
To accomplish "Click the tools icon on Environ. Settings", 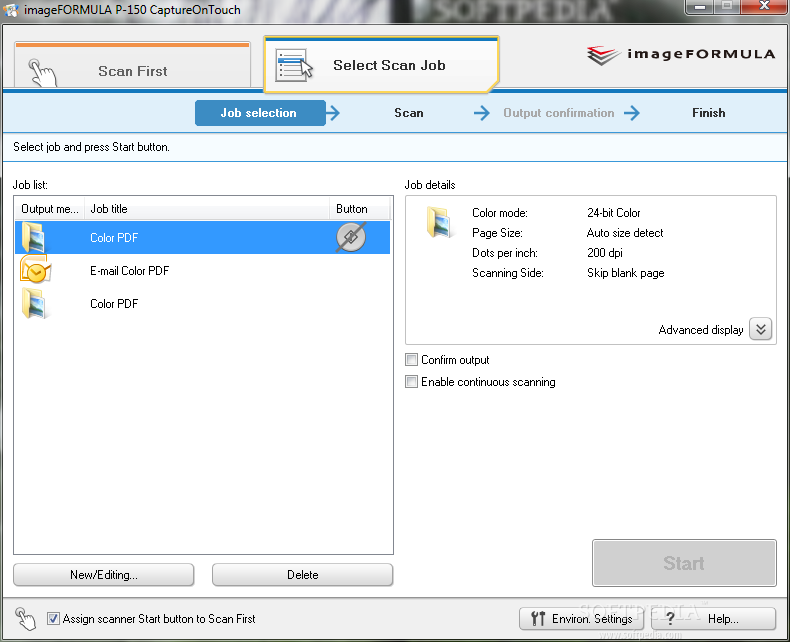I will point(538,619).
